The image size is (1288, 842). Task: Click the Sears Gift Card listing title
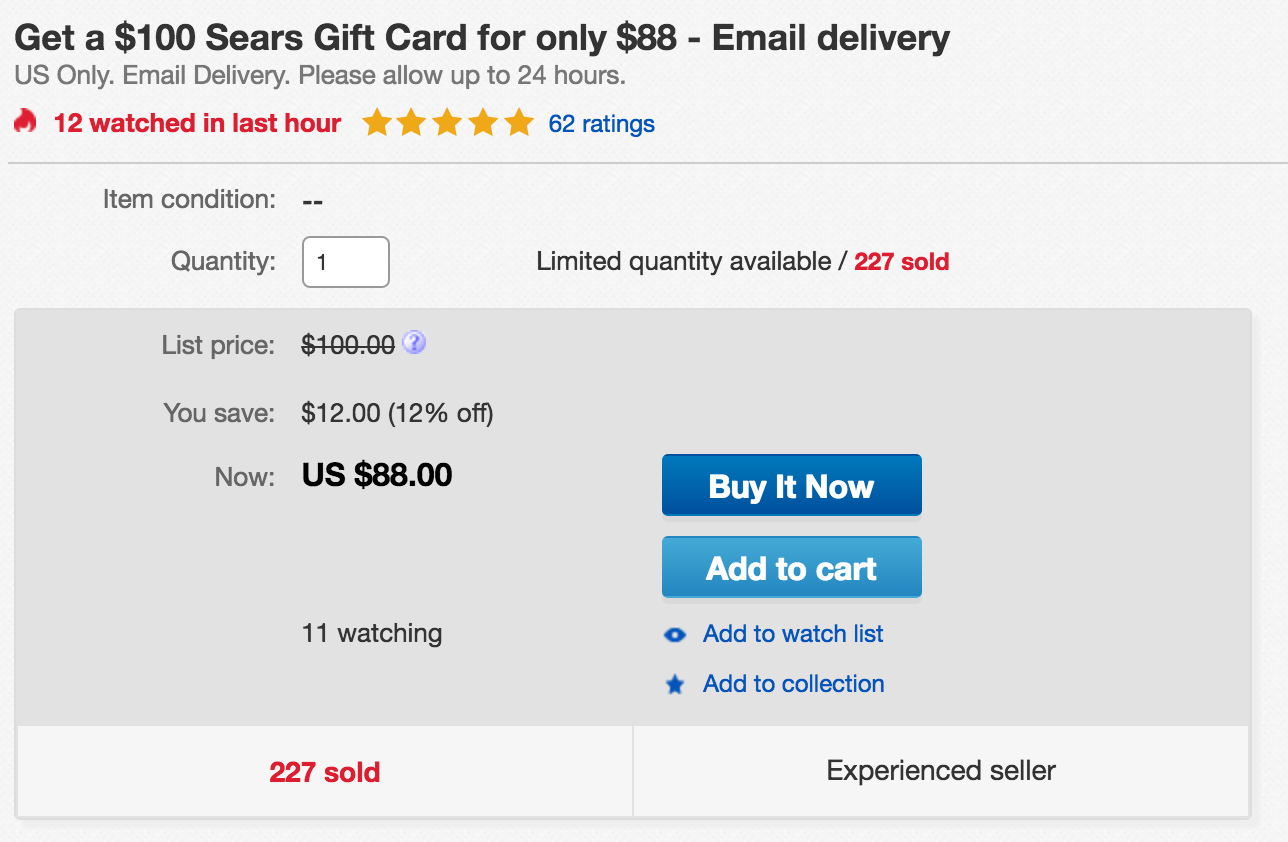pos(482,38)
